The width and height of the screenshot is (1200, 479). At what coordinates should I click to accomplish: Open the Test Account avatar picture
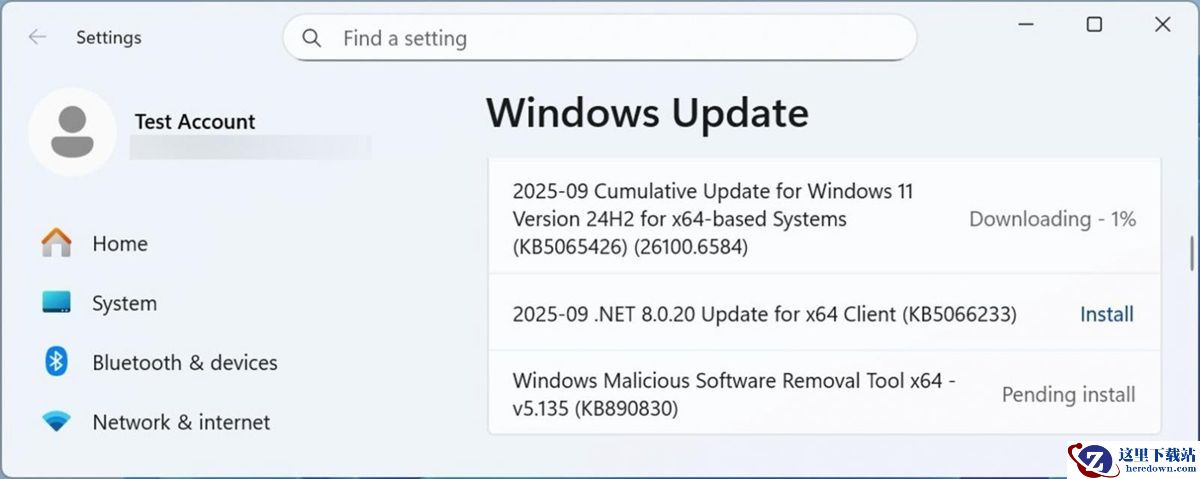click(x=71, y=132)
